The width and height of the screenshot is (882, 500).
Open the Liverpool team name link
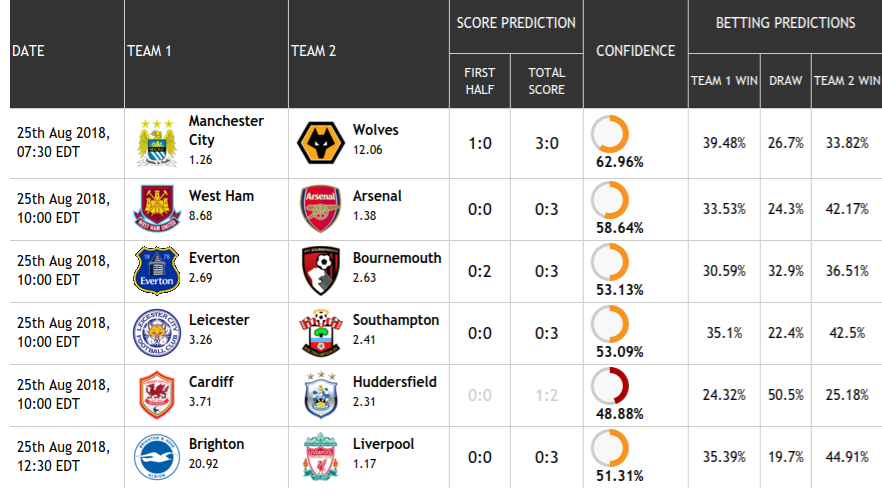pos(384,444)
